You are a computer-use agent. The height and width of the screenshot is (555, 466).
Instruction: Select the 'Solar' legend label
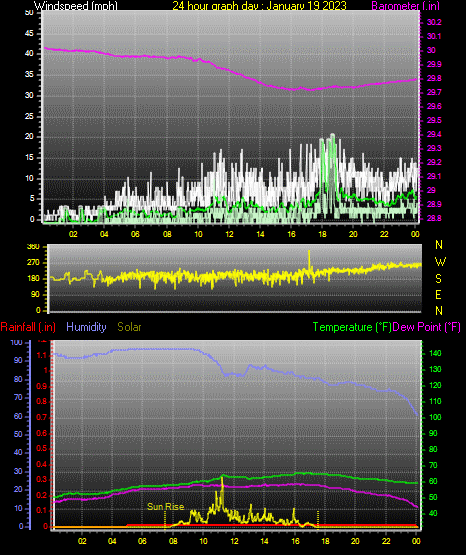point(130,327)
